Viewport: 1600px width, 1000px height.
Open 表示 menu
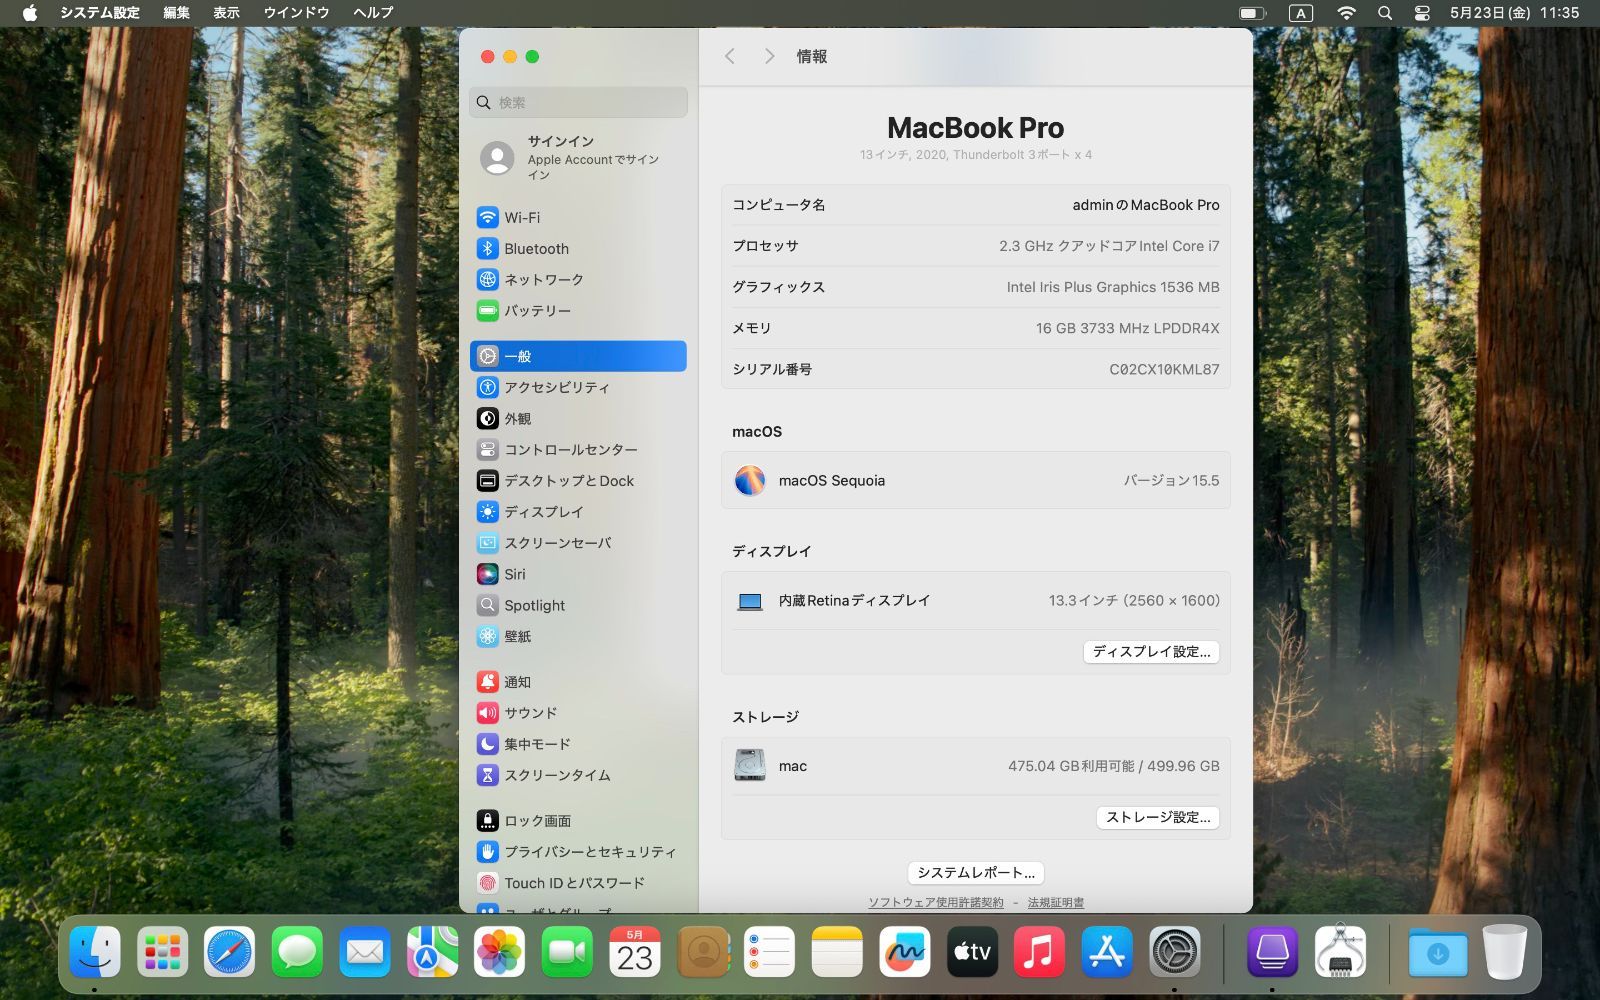[x=226, y=13]
